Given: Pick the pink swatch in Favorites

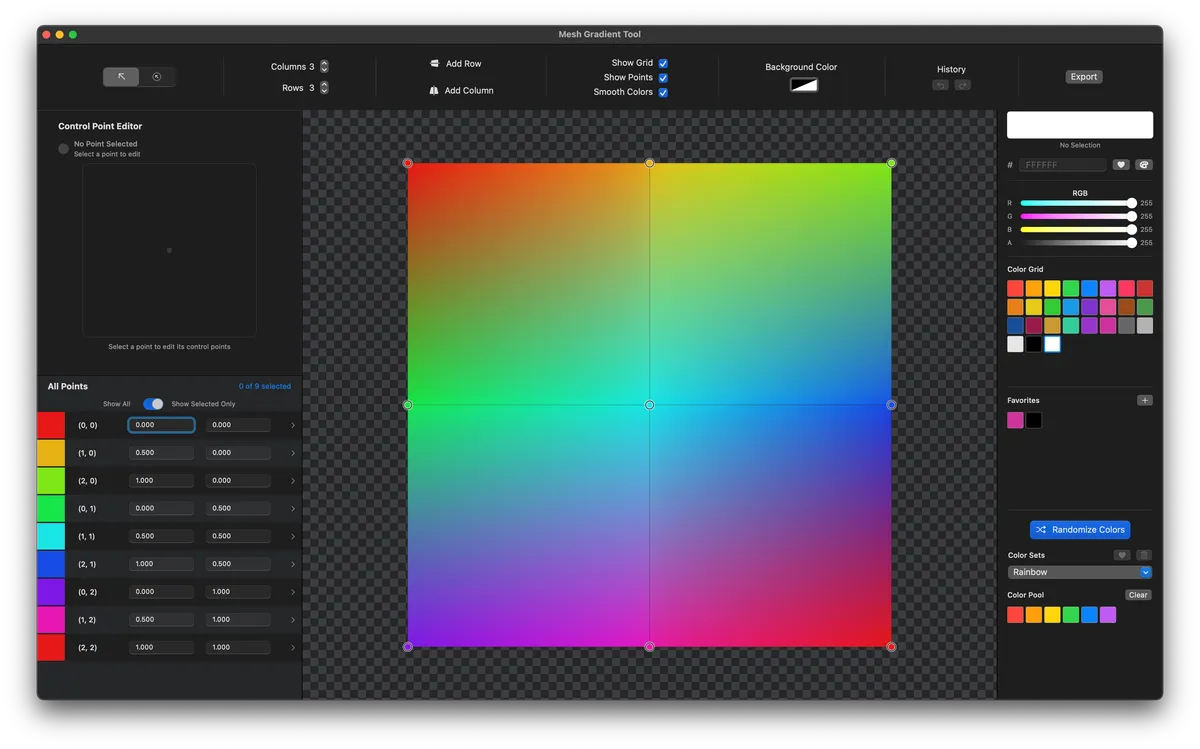Looking at the screenshot, I should (1015, 420).
